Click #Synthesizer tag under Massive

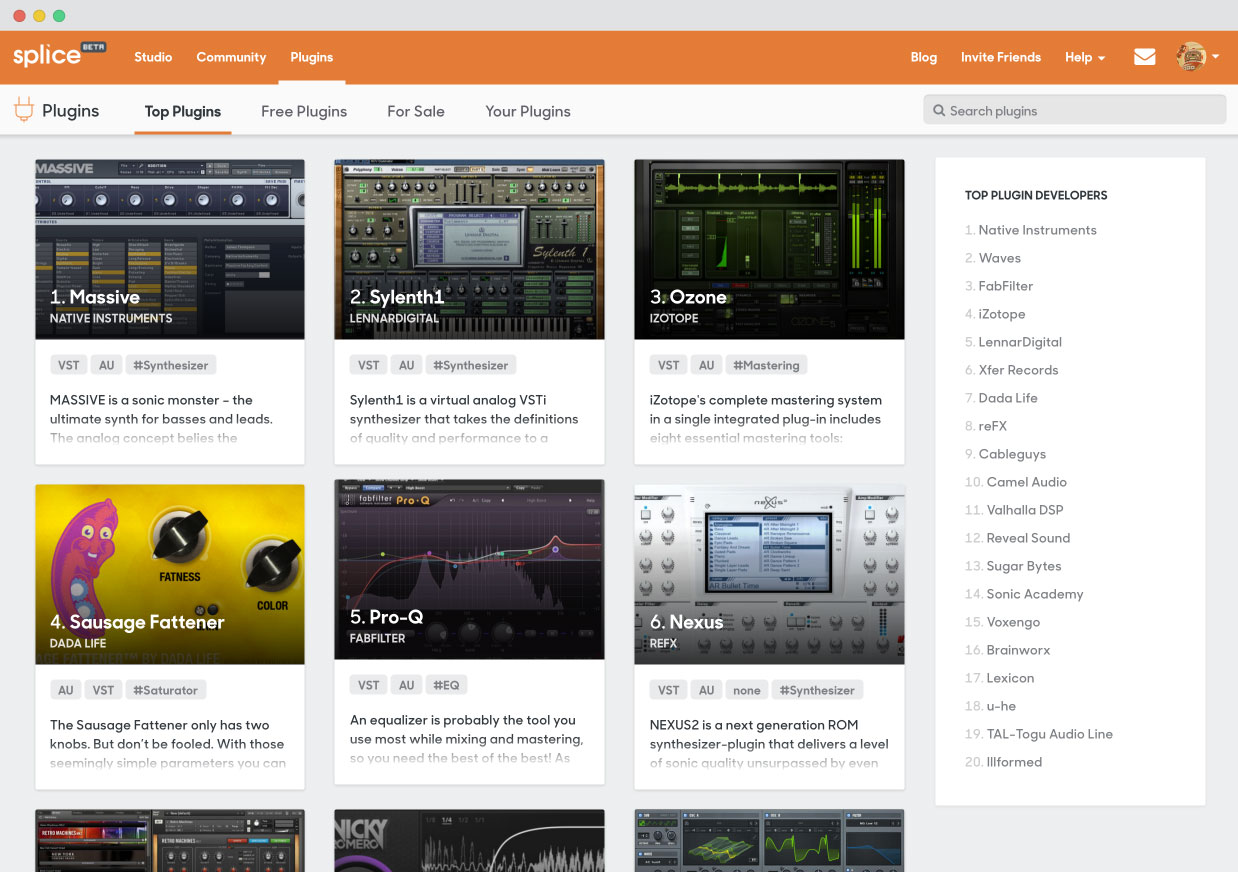click(x=171, y=365)
